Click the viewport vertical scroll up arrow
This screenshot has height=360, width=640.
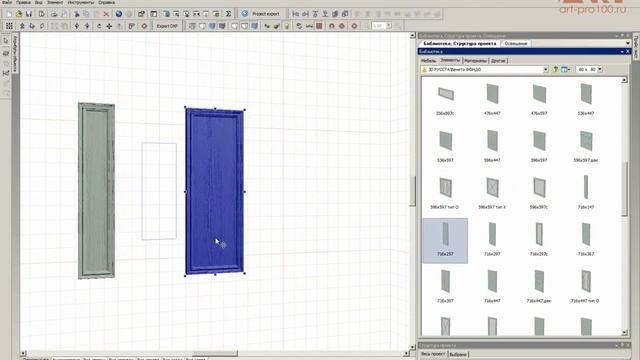point(412,36)
